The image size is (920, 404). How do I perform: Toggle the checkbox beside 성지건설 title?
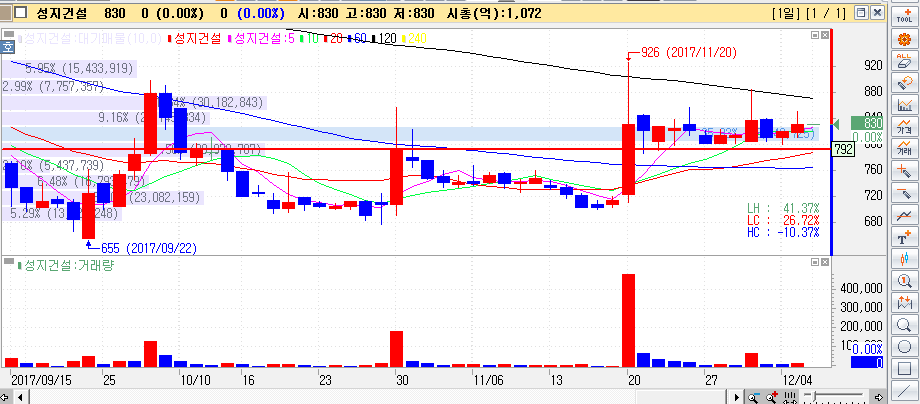21,13
